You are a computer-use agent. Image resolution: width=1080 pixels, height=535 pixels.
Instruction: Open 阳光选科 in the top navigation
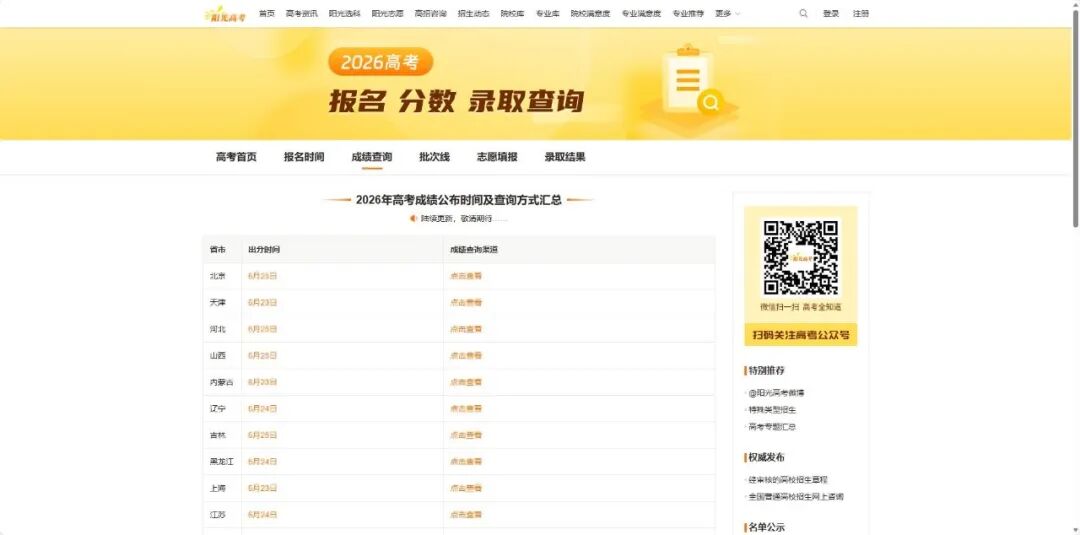344,13
